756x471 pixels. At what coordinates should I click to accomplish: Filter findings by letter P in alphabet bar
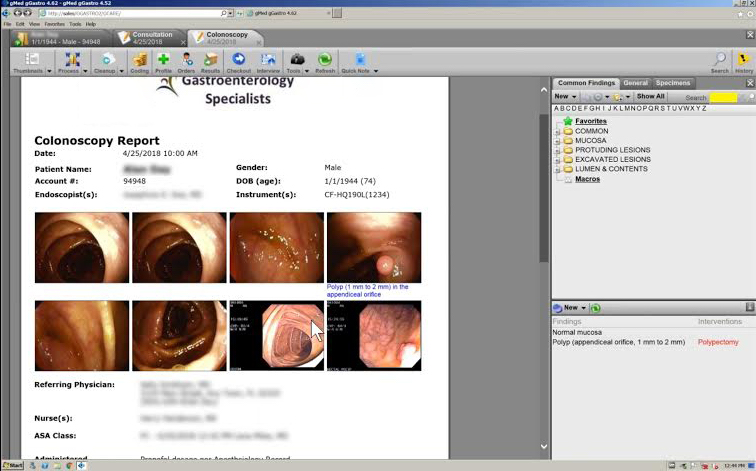[646, 108]
